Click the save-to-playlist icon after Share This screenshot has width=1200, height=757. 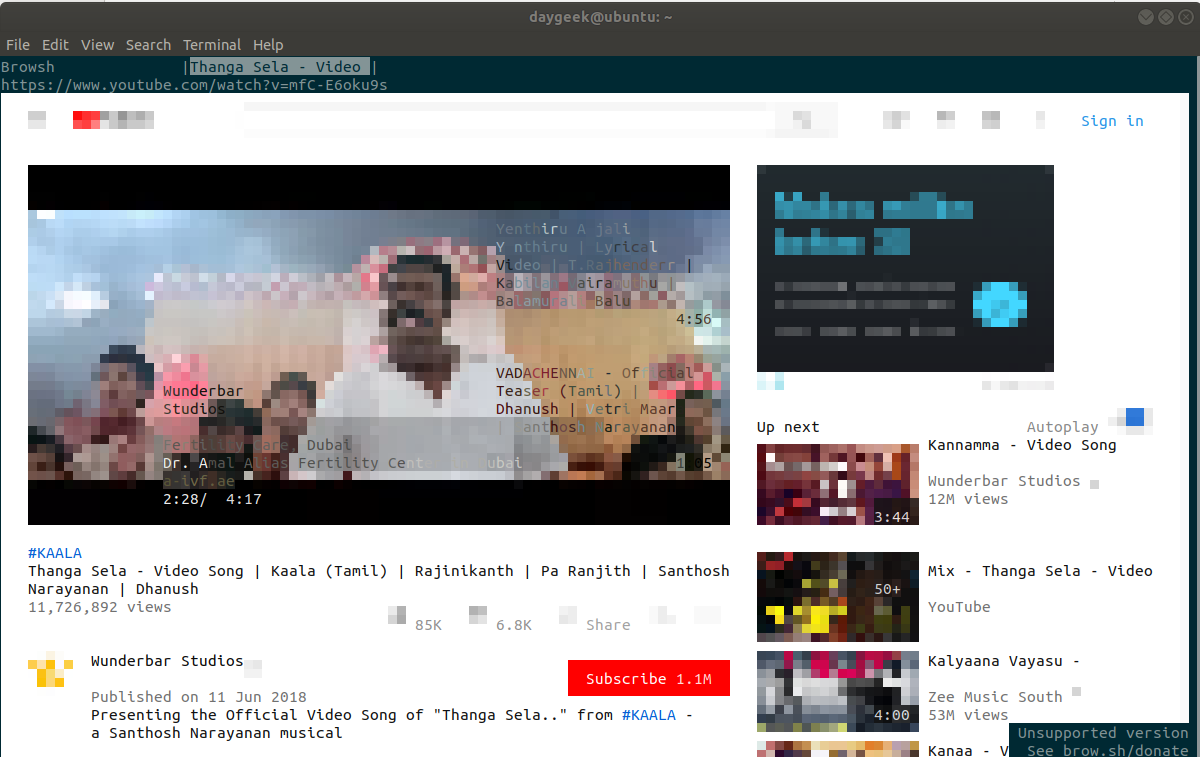pyautogui.click(x=662, y=615)
